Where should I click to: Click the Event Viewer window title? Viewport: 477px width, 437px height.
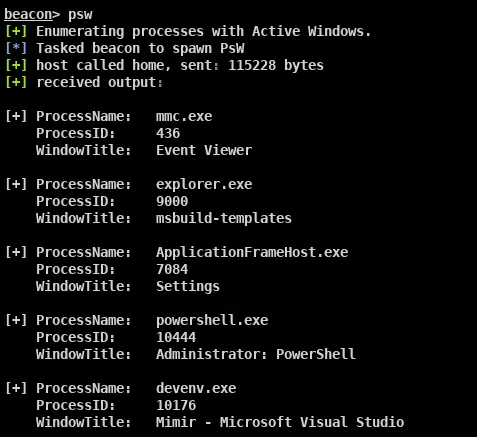pyautogui.click(x=204, y=150)
